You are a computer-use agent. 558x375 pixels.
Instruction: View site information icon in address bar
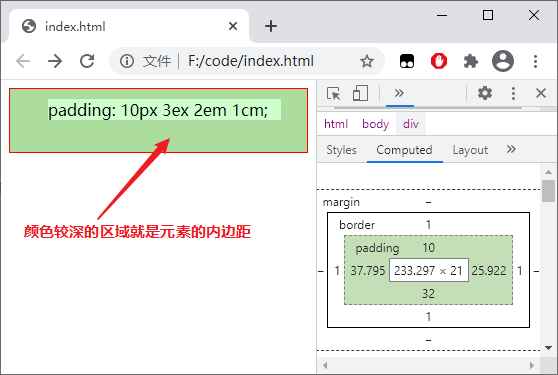127,61
